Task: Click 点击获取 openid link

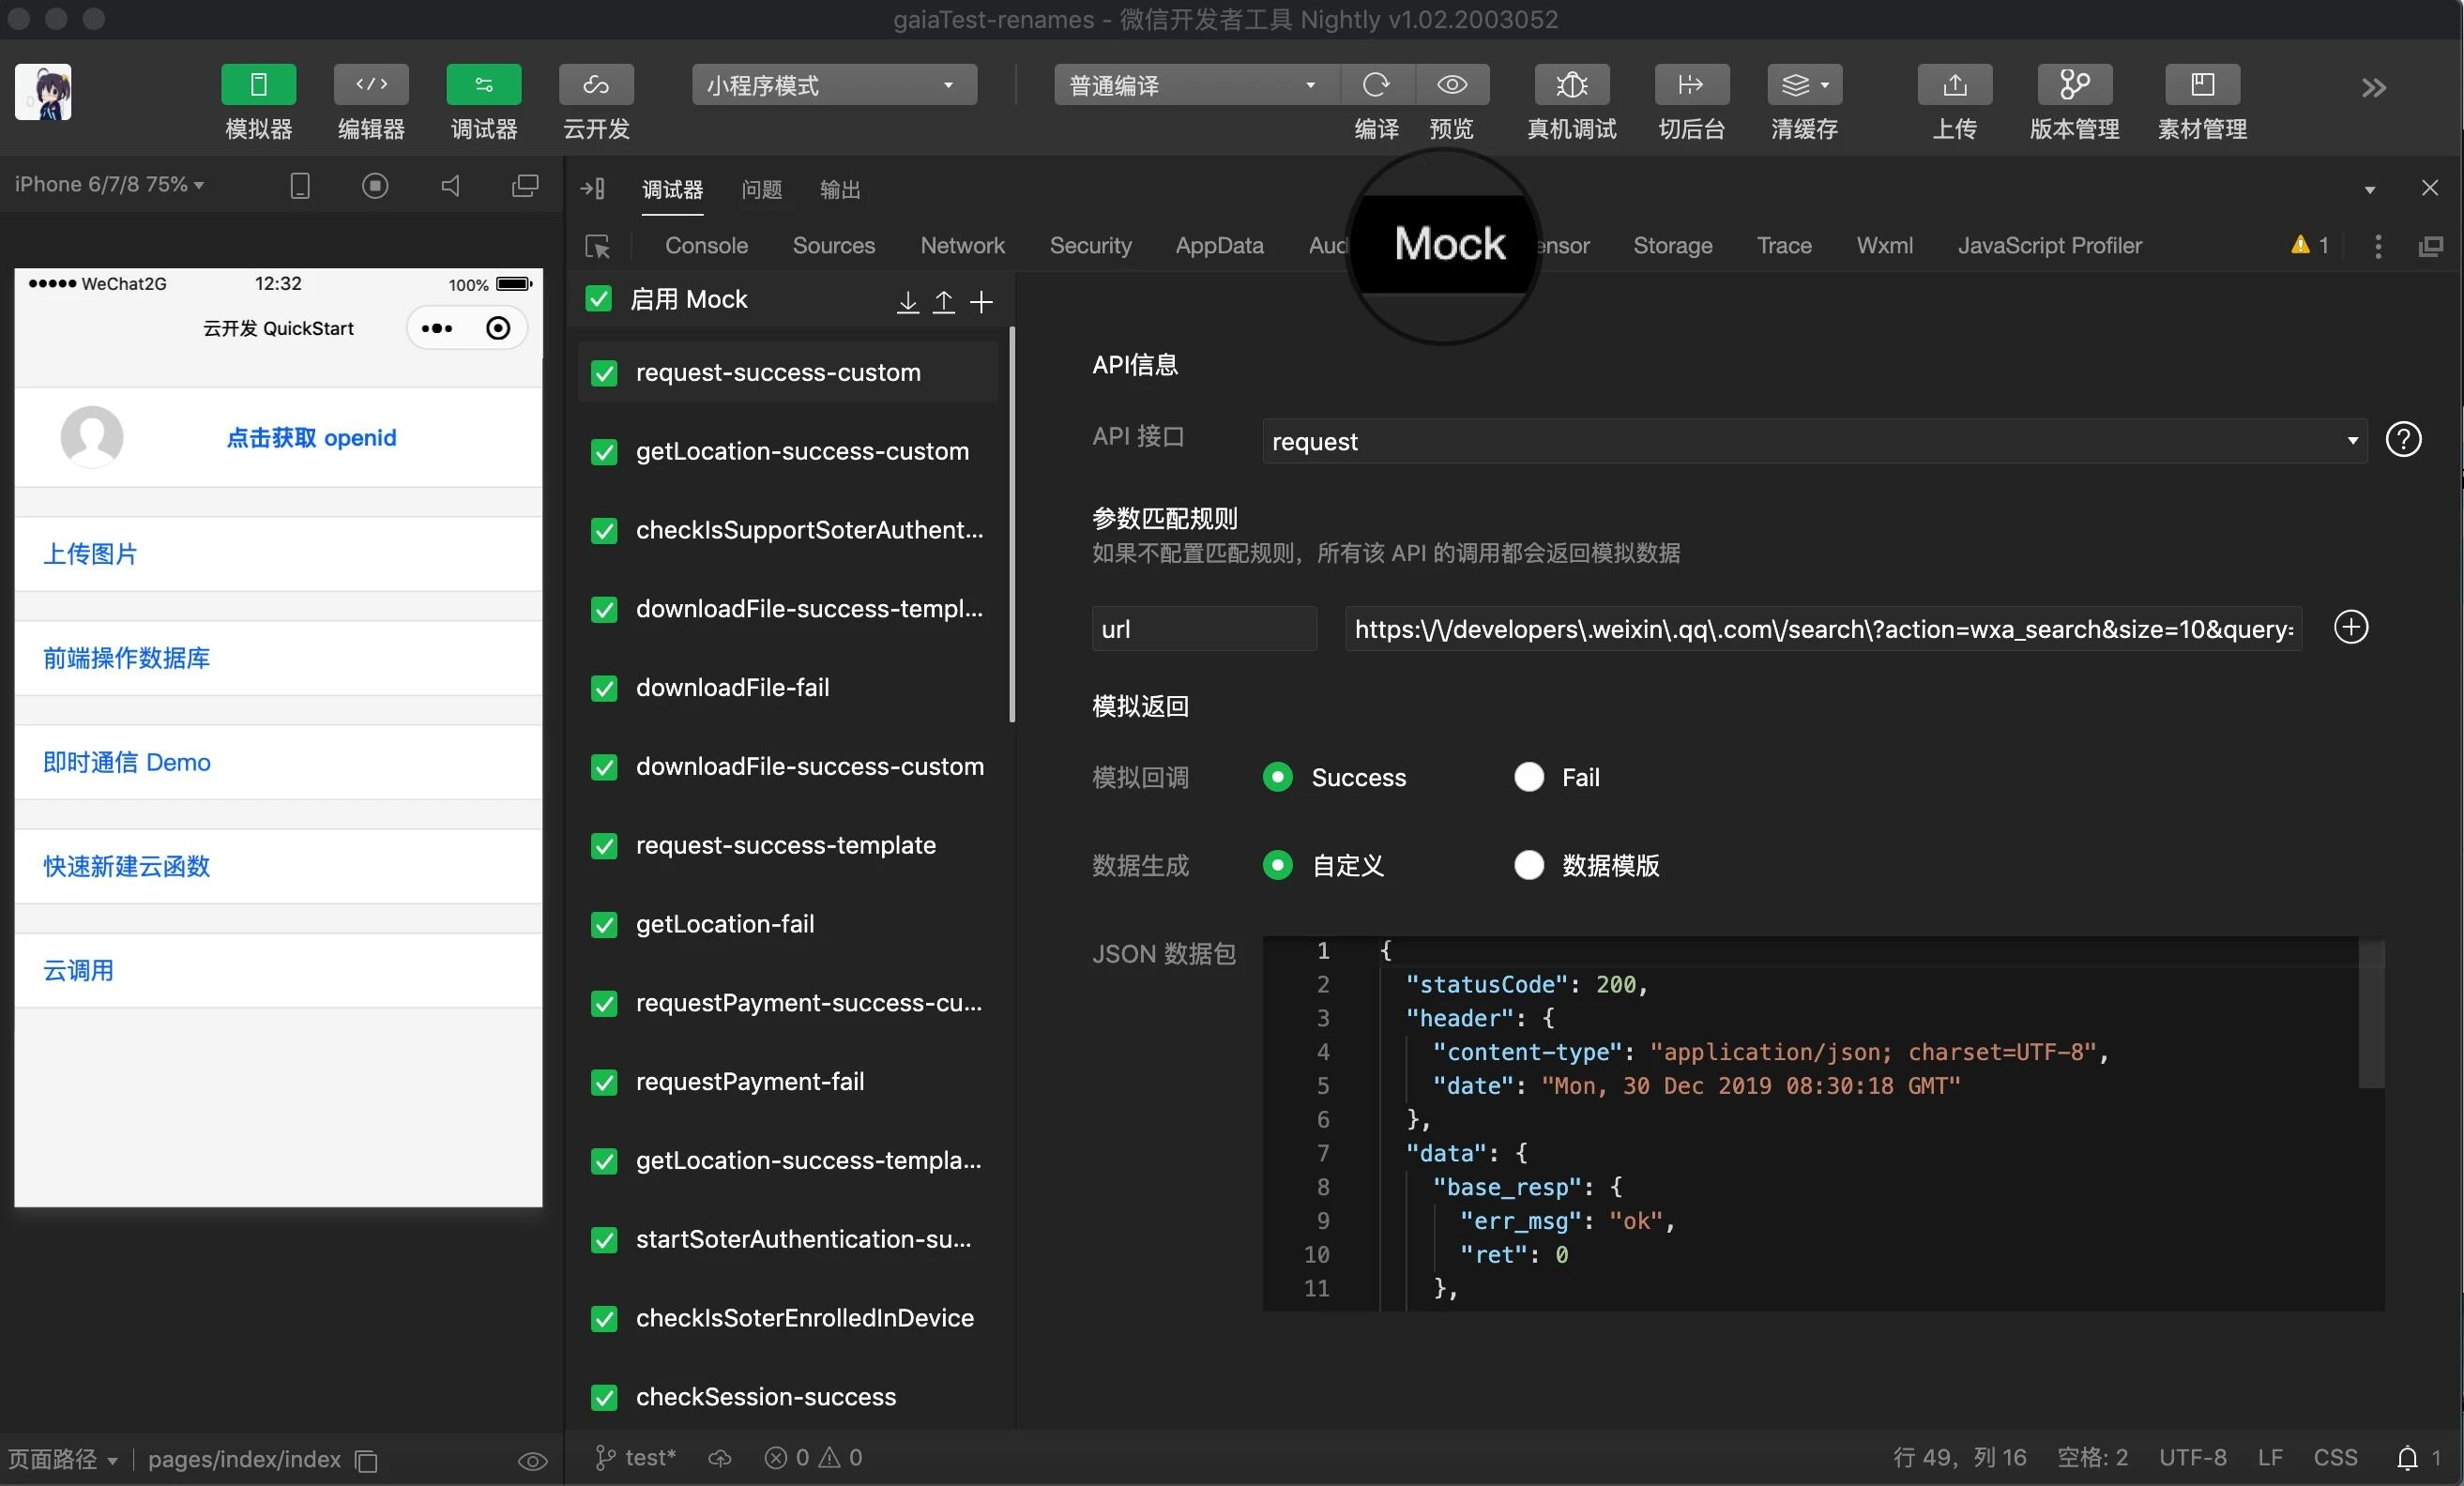Action: pyautogui.click(x=311, y=437)
